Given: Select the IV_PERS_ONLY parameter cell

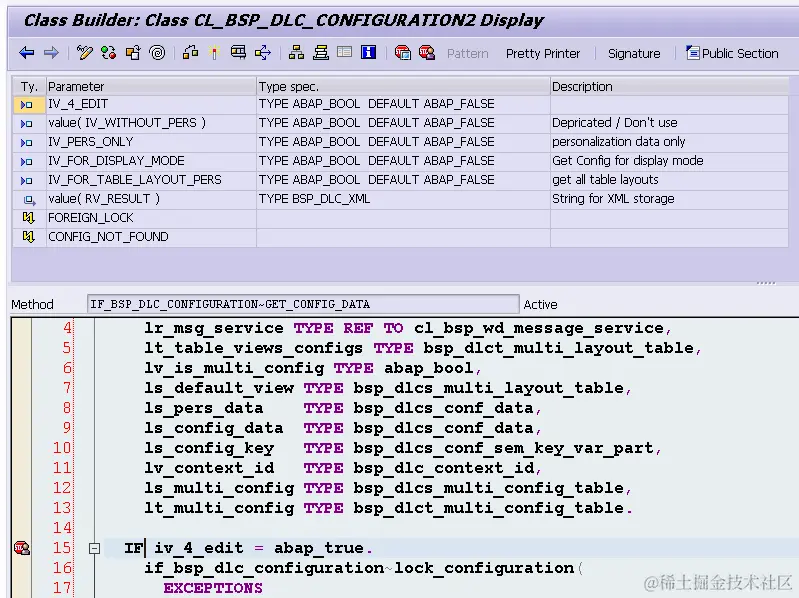Looking at the screenshot, I should 151,142.
